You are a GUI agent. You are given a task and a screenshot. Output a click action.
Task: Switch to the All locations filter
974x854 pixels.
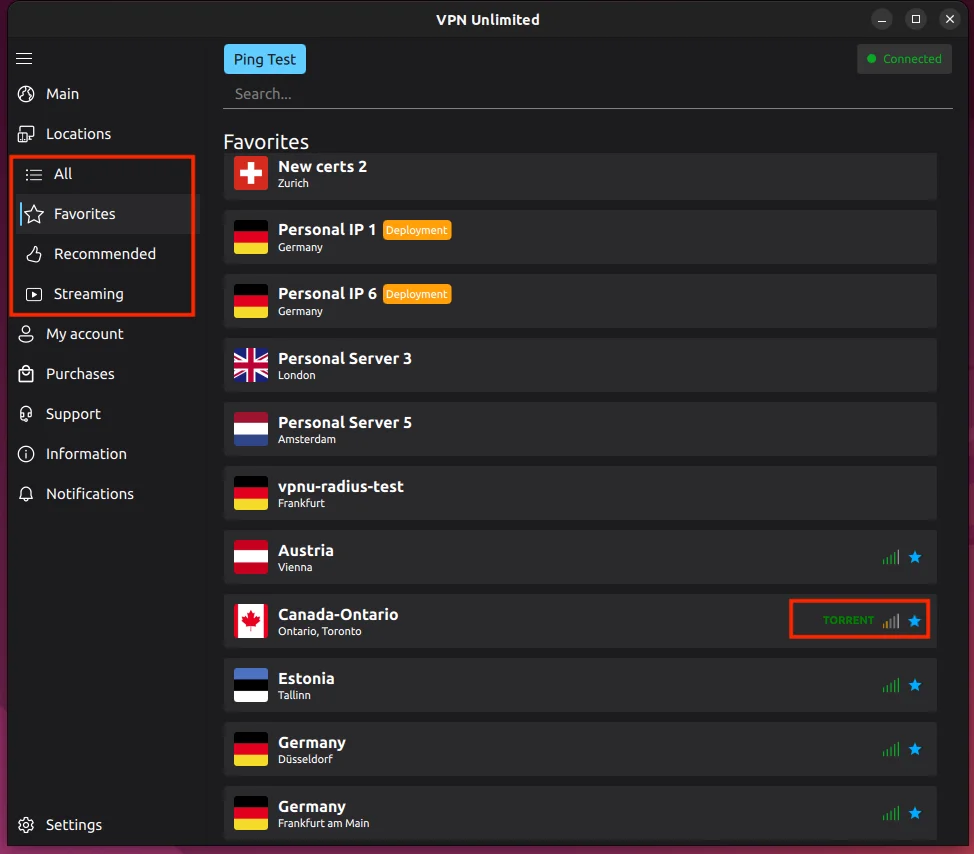pos(63,174)
